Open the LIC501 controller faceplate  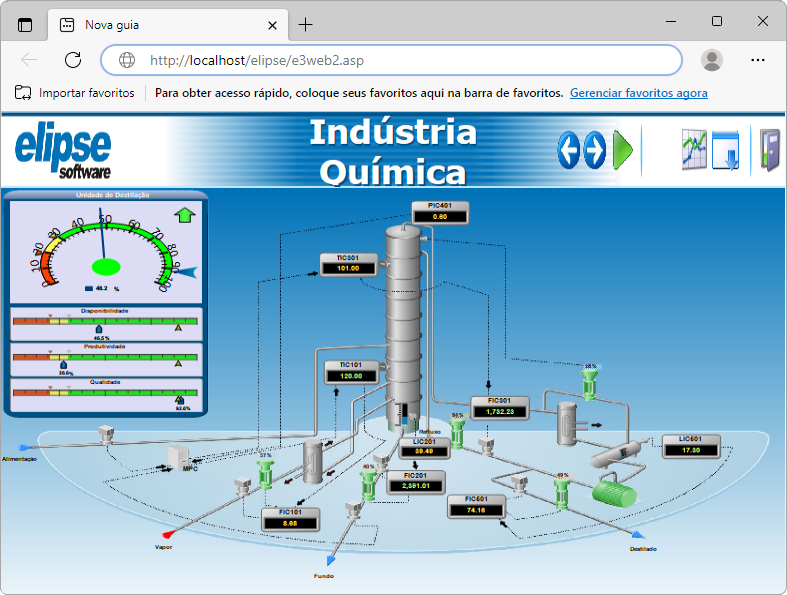point(691,446)
